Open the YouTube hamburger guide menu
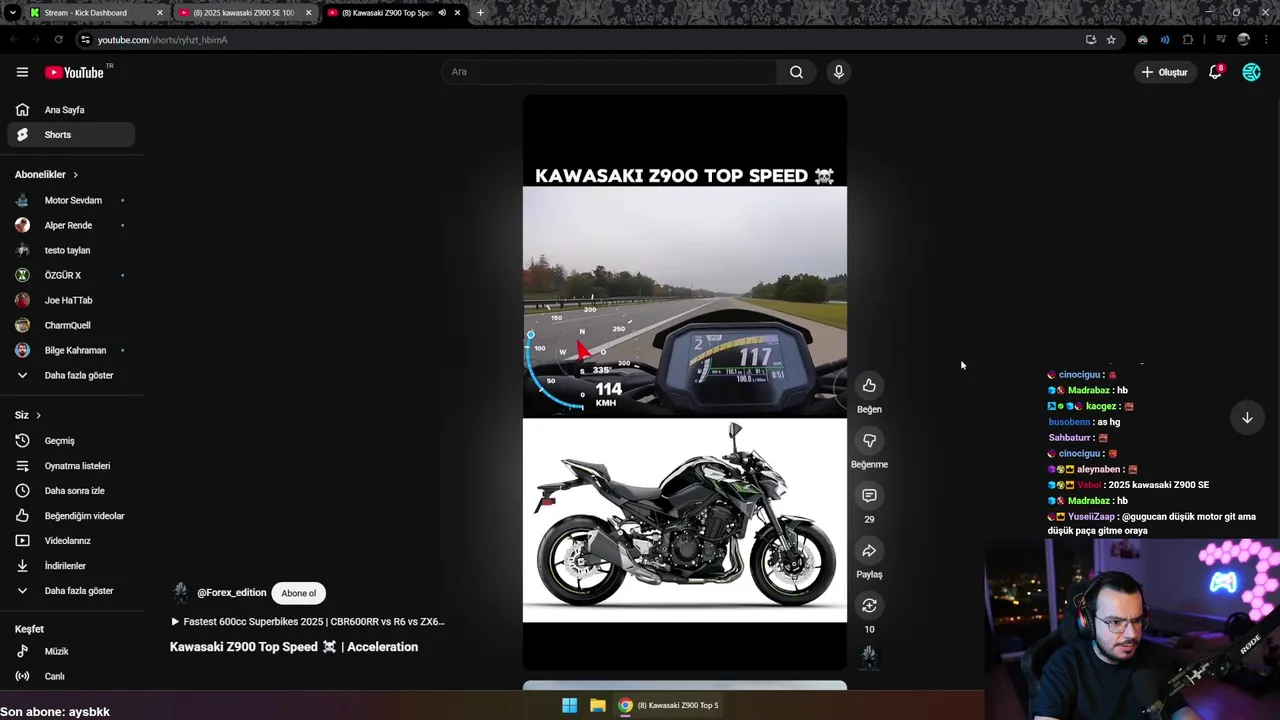 (x=22, y=72)
